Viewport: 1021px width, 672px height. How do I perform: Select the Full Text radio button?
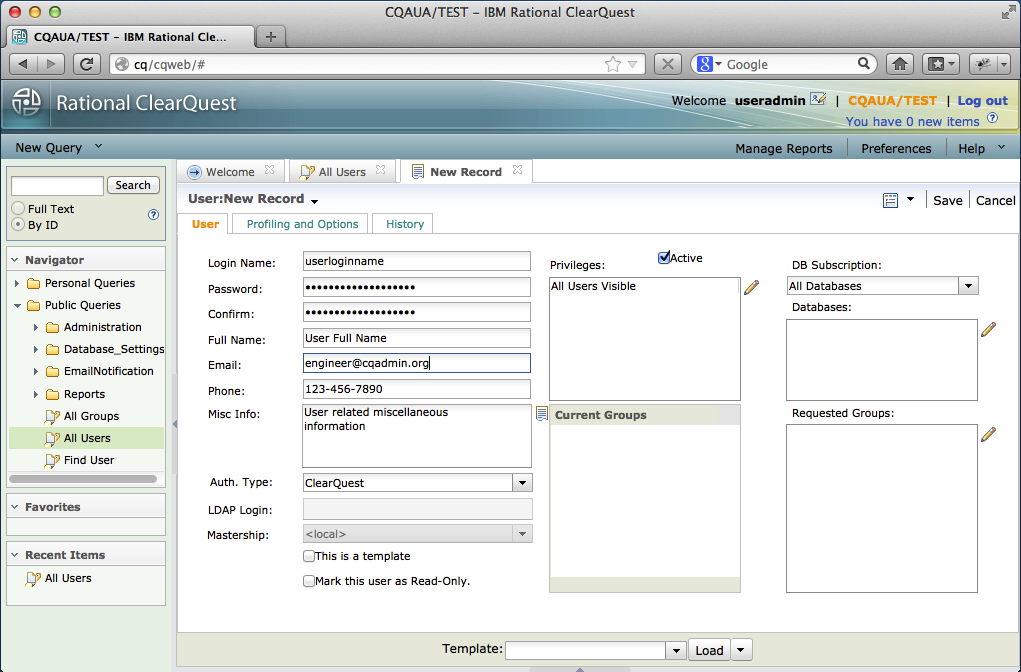pos(18,208)
